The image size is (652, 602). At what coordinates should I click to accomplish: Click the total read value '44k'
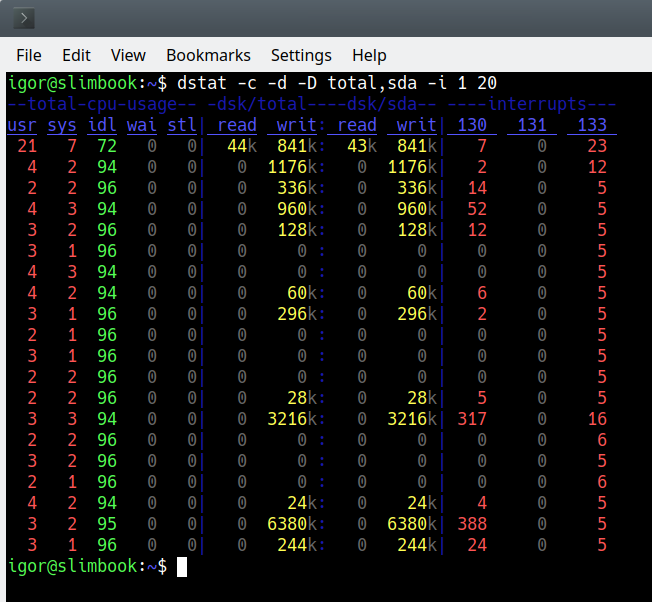pos(242,146)
